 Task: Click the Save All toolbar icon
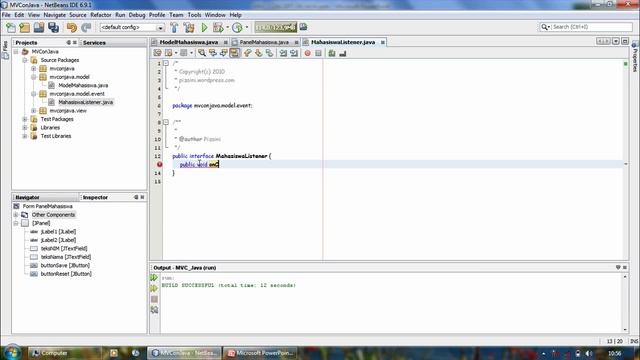tap(53, 27)
